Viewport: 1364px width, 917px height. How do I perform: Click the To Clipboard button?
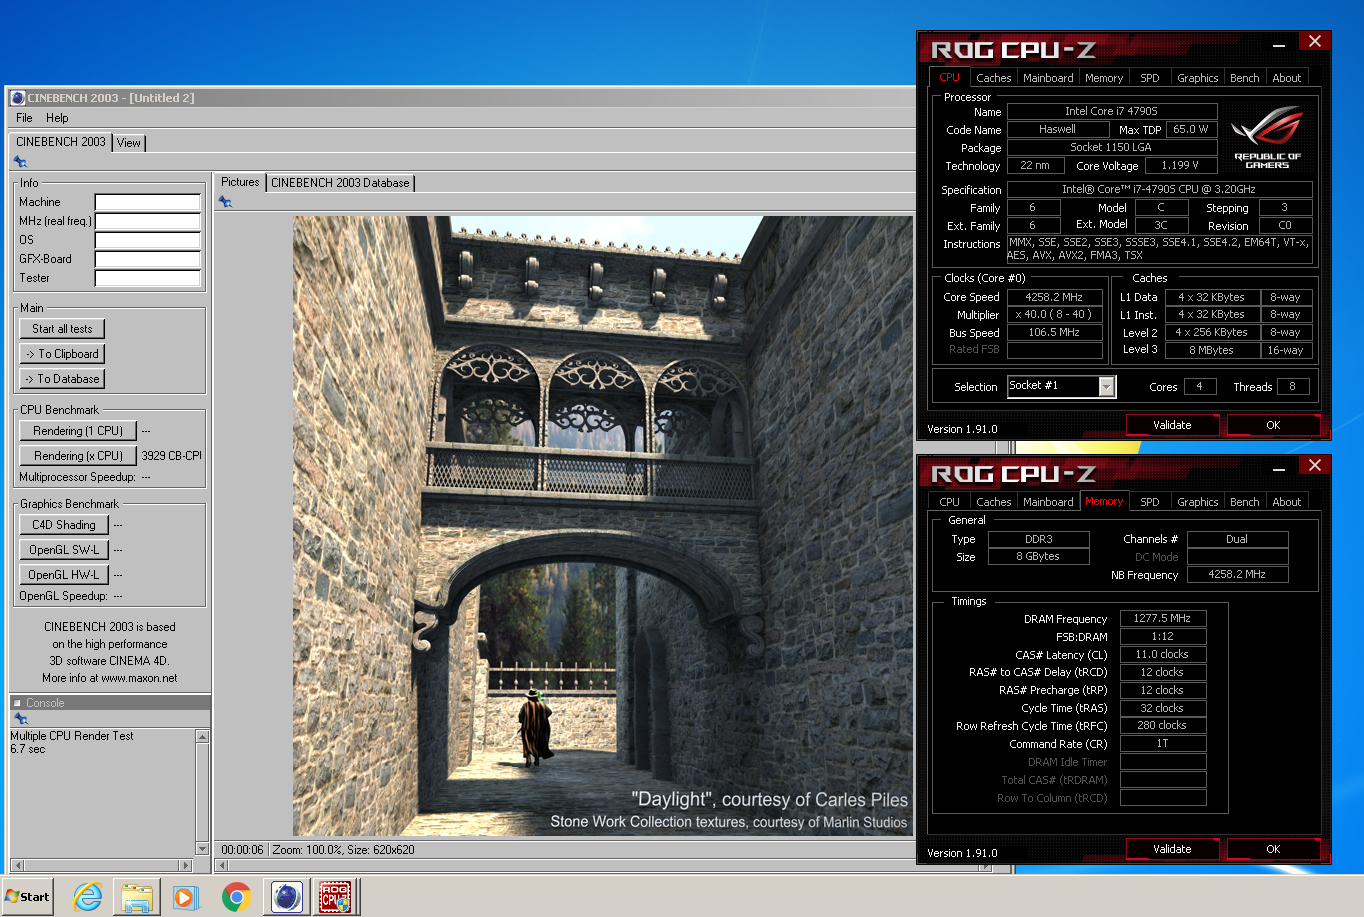pyautogui.click(x=62, y=354)
